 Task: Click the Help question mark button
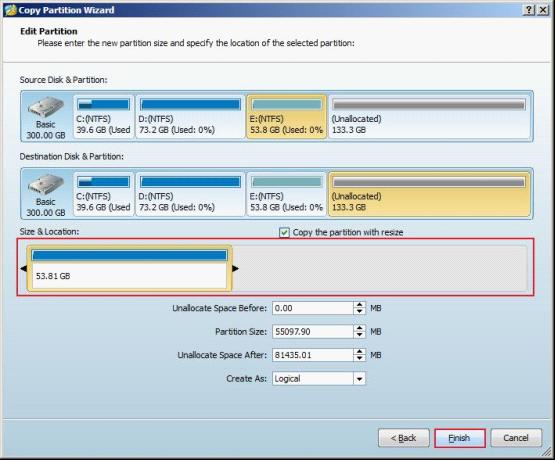point(528,10)
